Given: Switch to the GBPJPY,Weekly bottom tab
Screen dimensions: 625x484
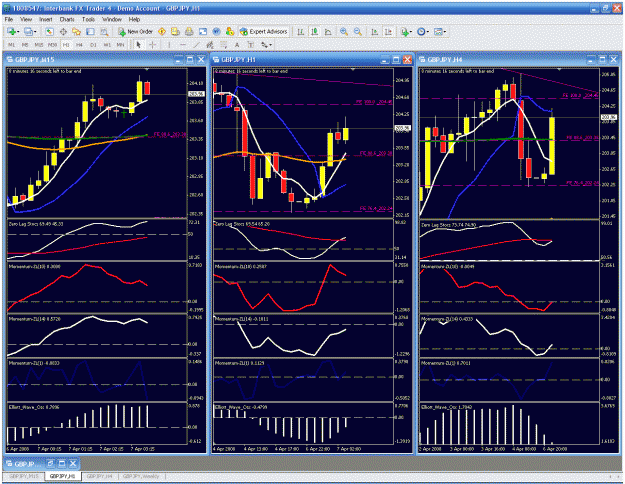Looking at the screenshot, I should click(141, 476).
